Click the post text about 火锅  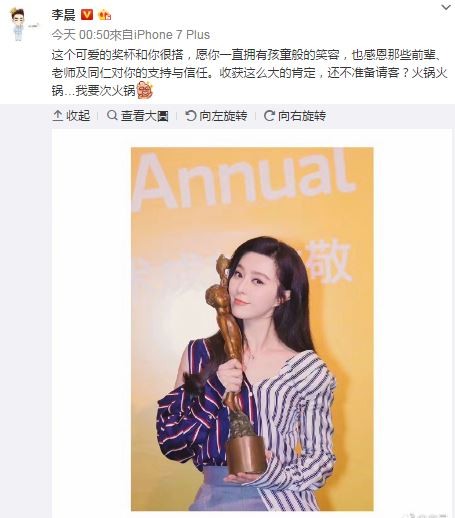[249, 73]
